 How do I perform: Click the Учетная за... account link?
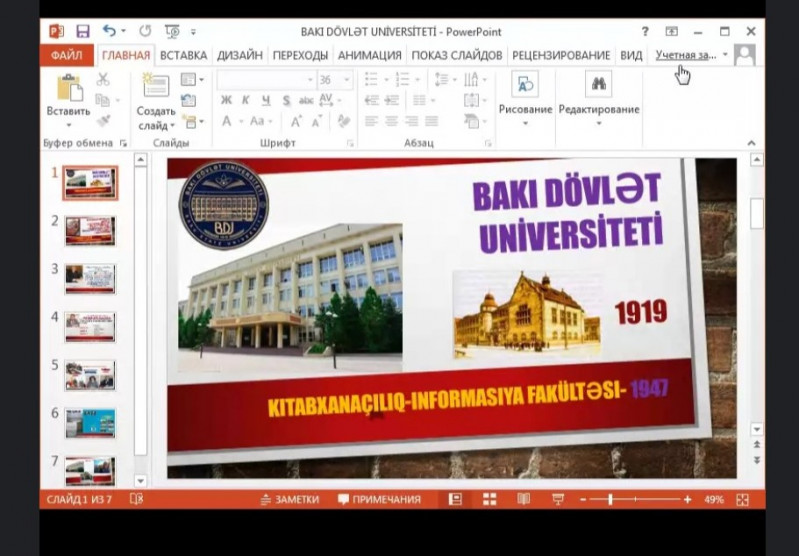coord(686,55)
